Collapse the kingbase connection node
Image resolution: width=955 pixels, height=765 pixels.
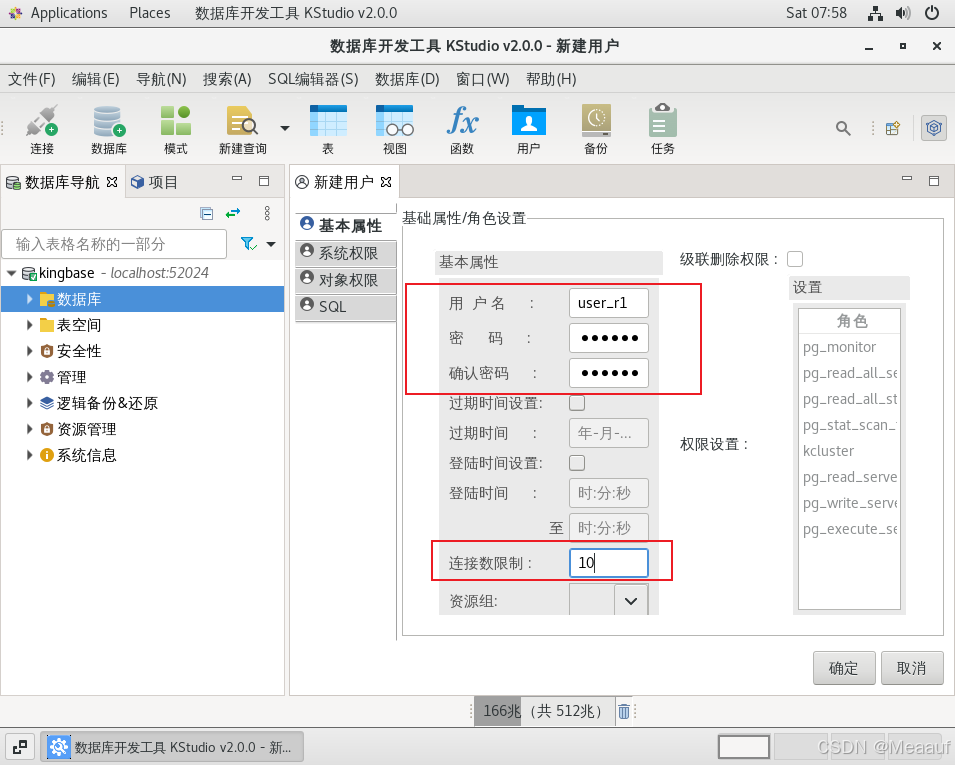click(x=11, y=273)
